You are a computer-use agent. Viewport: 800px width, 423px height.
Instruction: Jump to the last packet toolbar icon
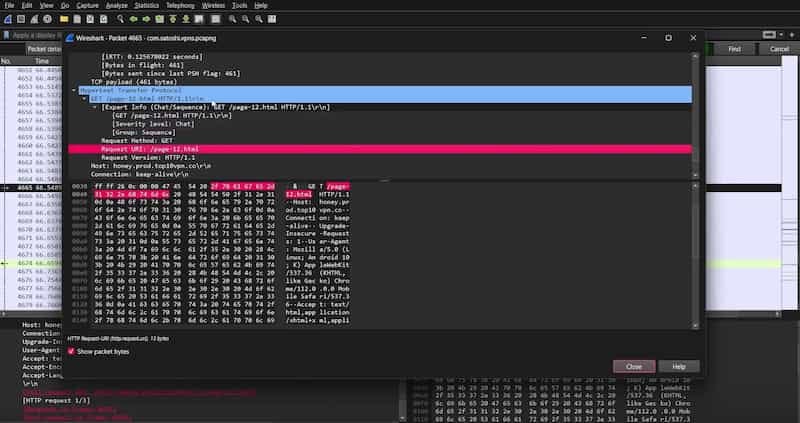[x=186, y=19]
